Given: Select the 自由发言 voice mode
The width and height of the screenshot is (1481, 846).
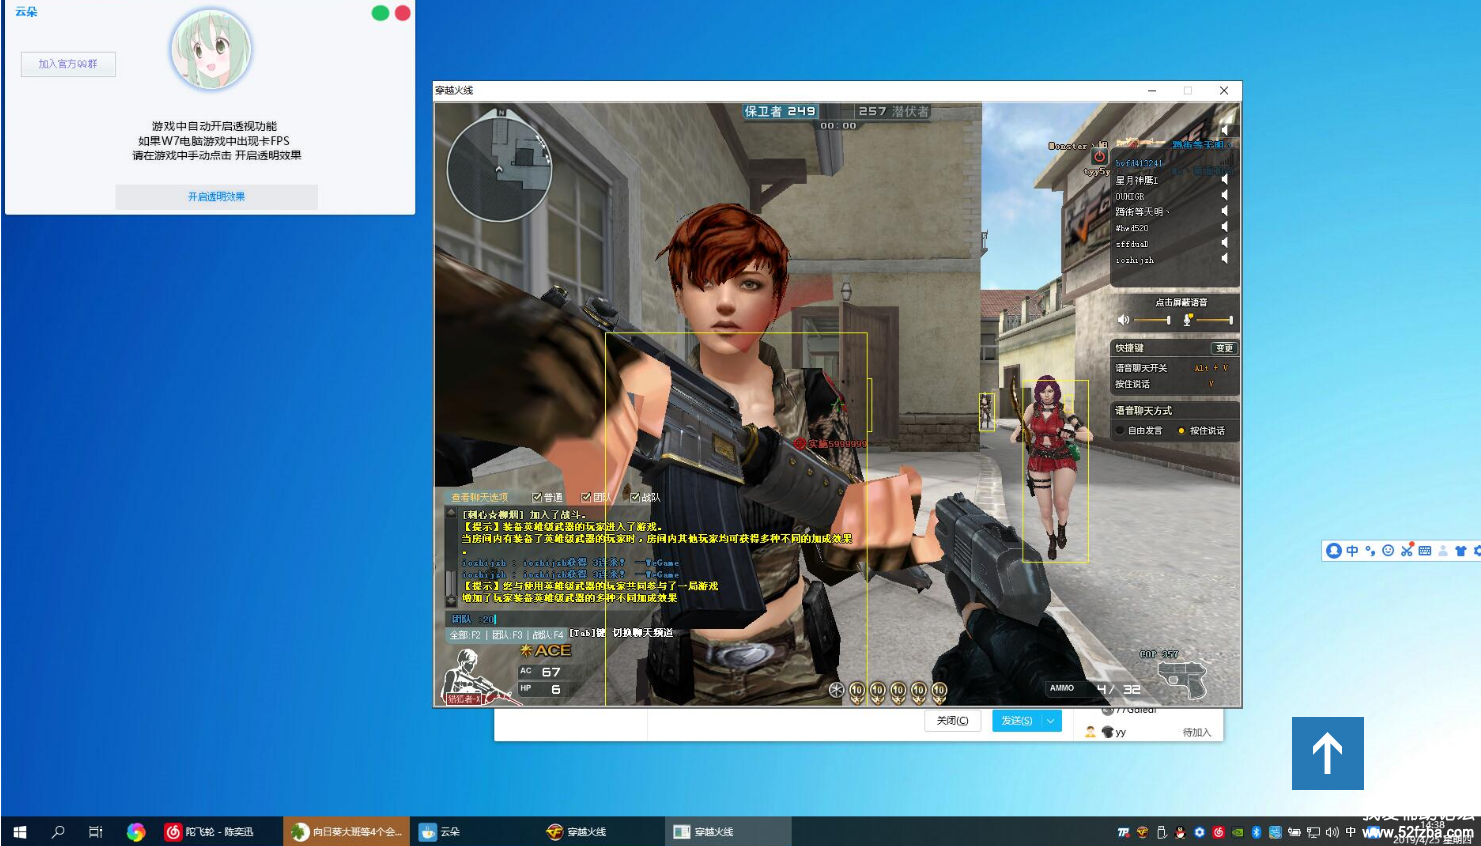Looking at the screenshot, I should [x=1120, y=431].
